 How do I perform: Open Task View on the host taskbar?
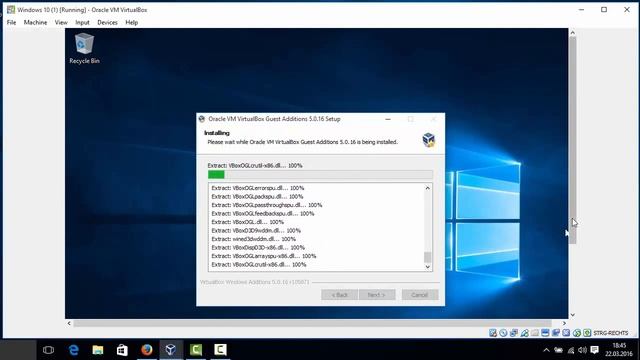[48, 350]
